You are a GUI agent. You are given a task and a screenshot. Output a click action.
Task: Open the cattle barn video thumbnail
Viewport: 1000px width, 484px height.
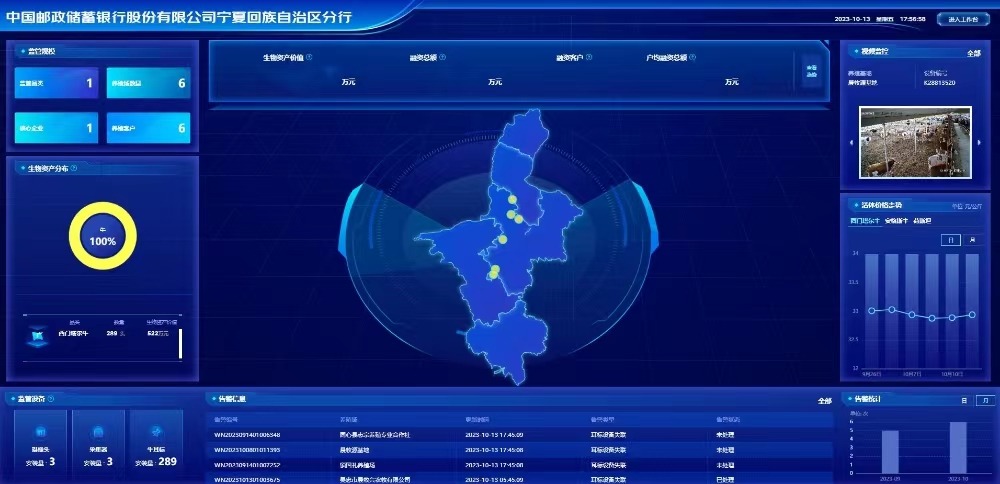pos(915,142)
